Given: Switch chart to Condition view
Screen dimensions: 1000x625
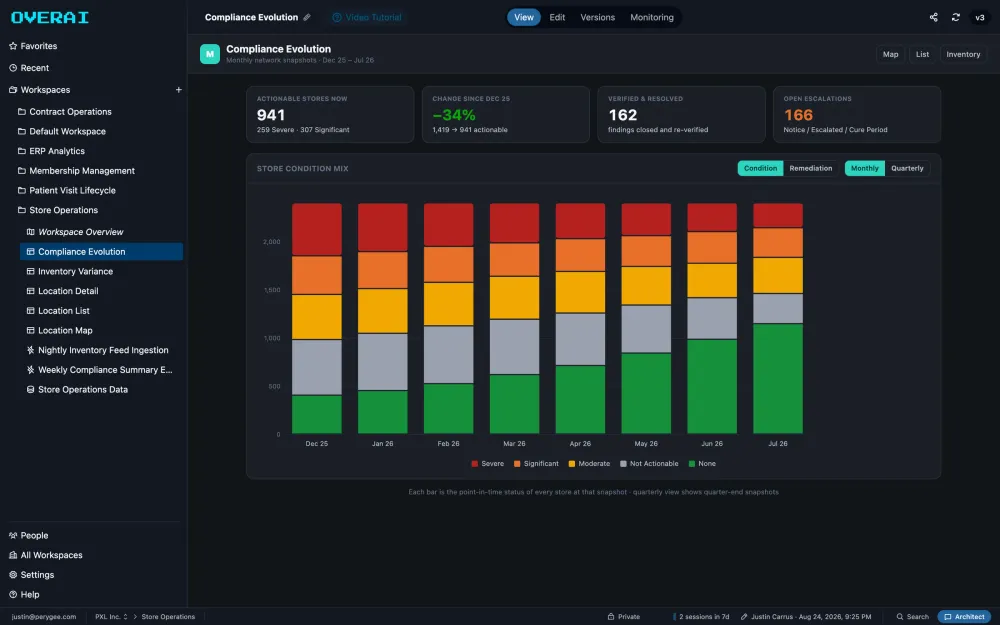Looking at the screenshot, I should (760, 168).
